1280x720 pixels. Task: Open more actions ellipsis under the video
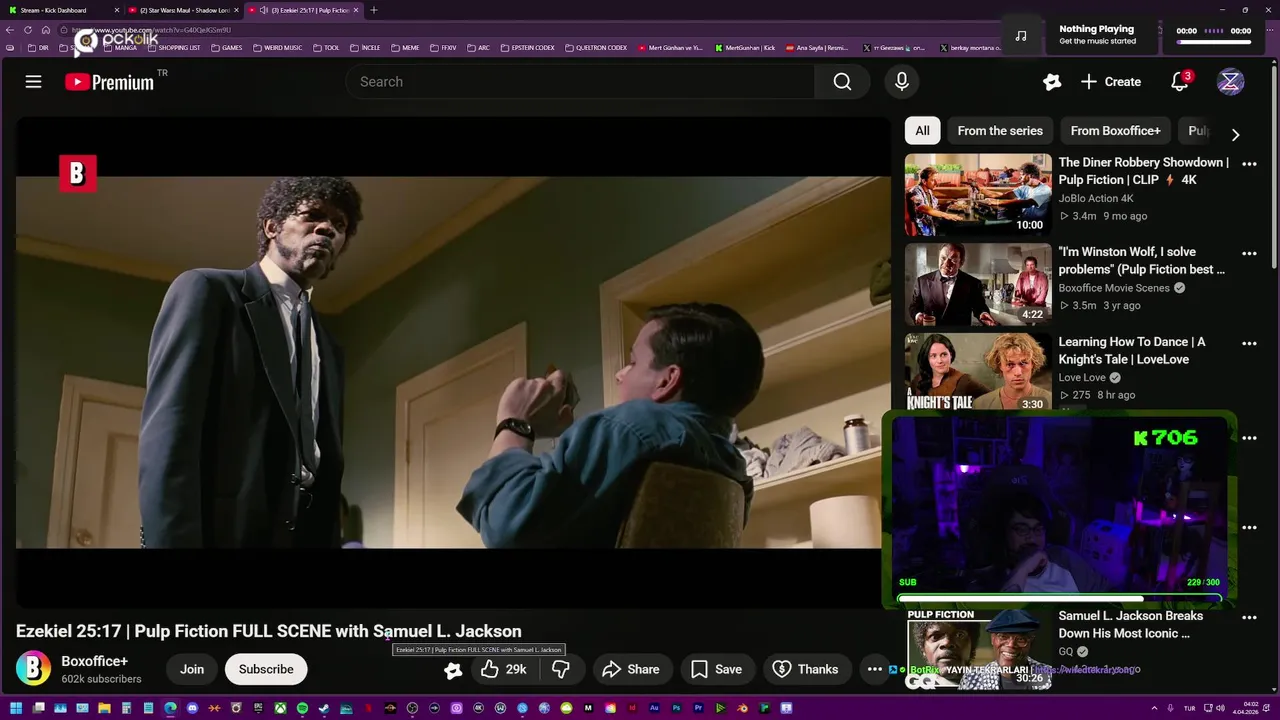pos(874,669)
